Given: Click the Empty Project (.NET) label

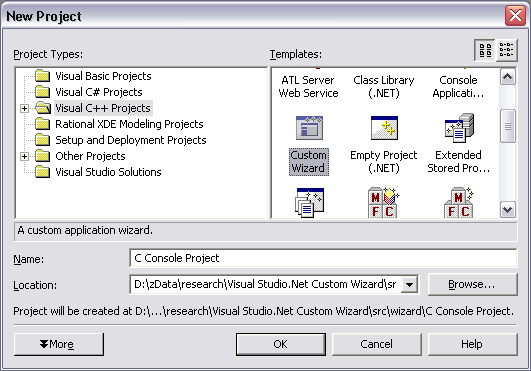Looking at the screenshot, I should [x=384, y=161].
